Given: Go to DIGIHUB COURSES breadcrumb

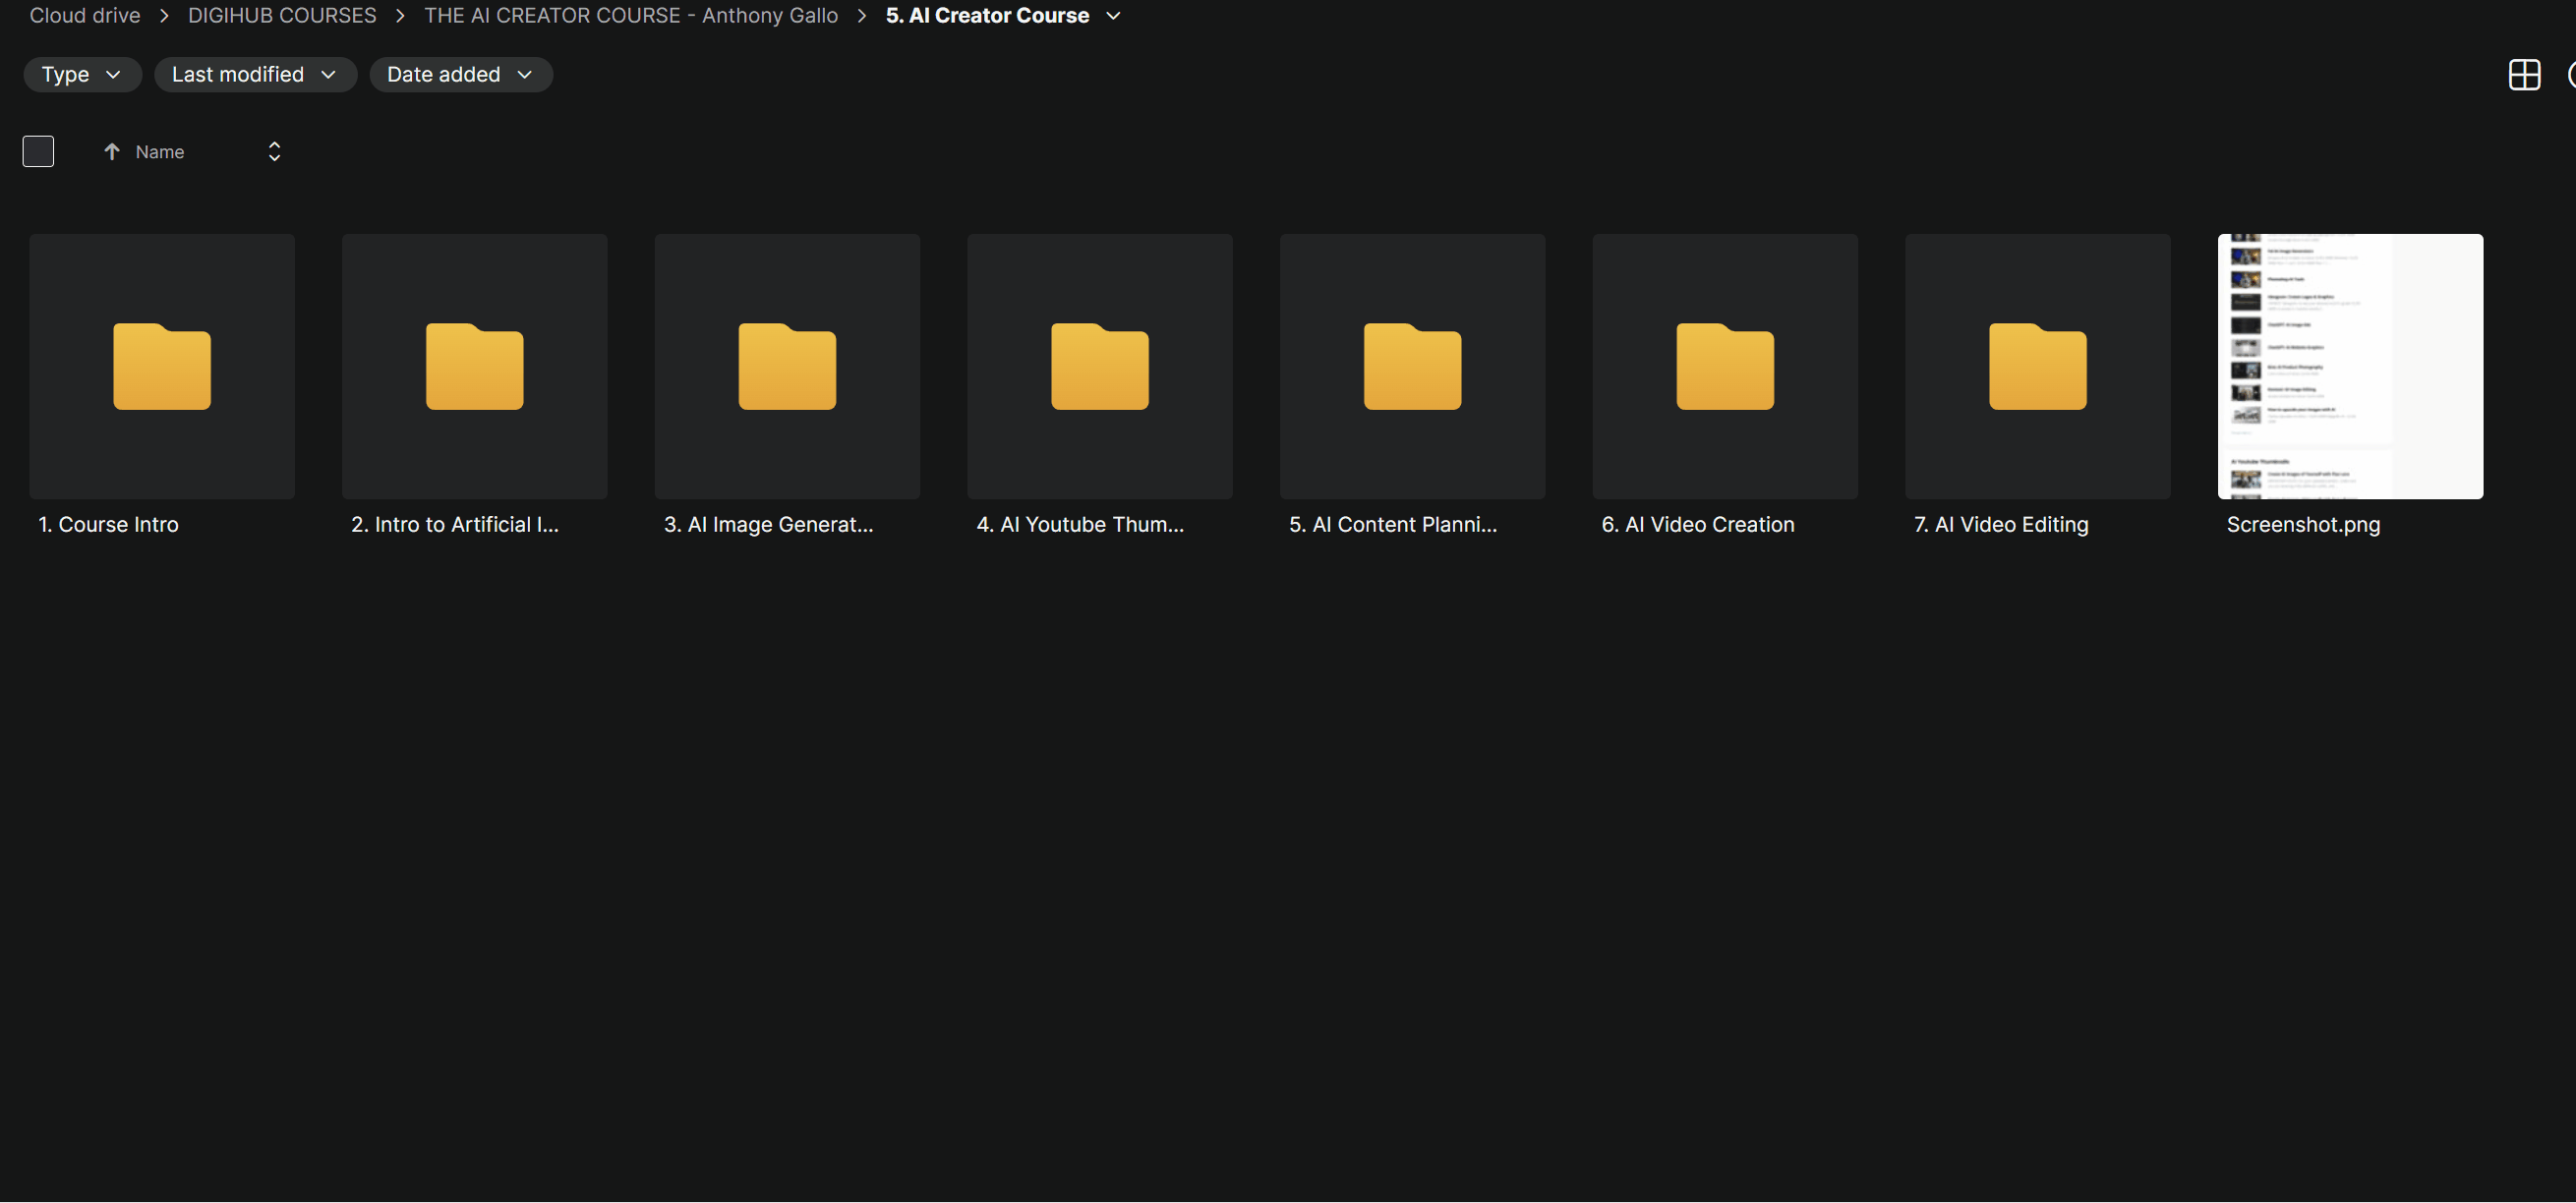Looking at the screenshot, I should click(x=282, y=15).
